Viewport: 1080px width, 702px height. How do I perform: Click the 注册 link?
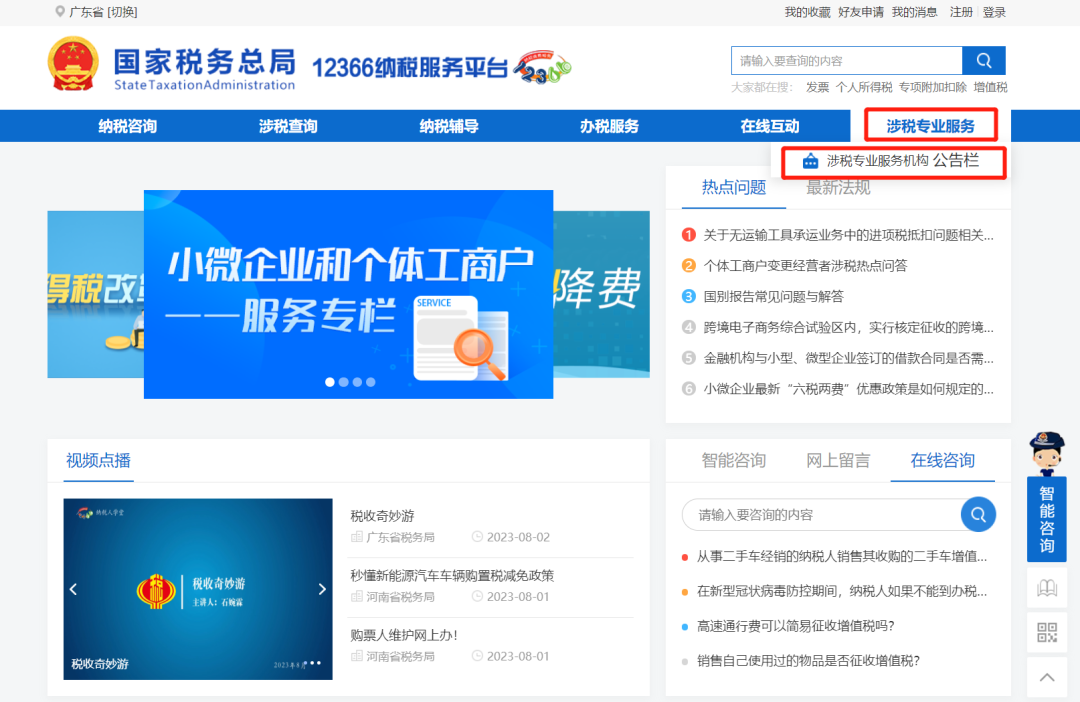pos(961,12)
